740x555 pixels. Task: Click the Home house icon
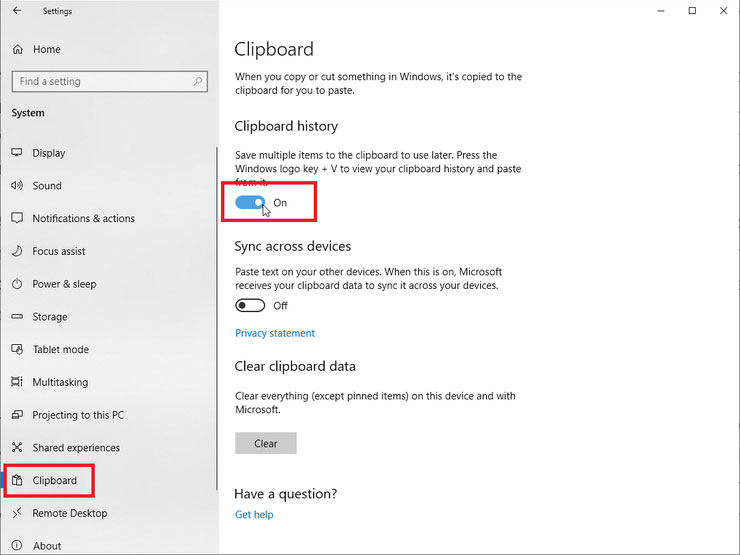(x=17, y=49)
